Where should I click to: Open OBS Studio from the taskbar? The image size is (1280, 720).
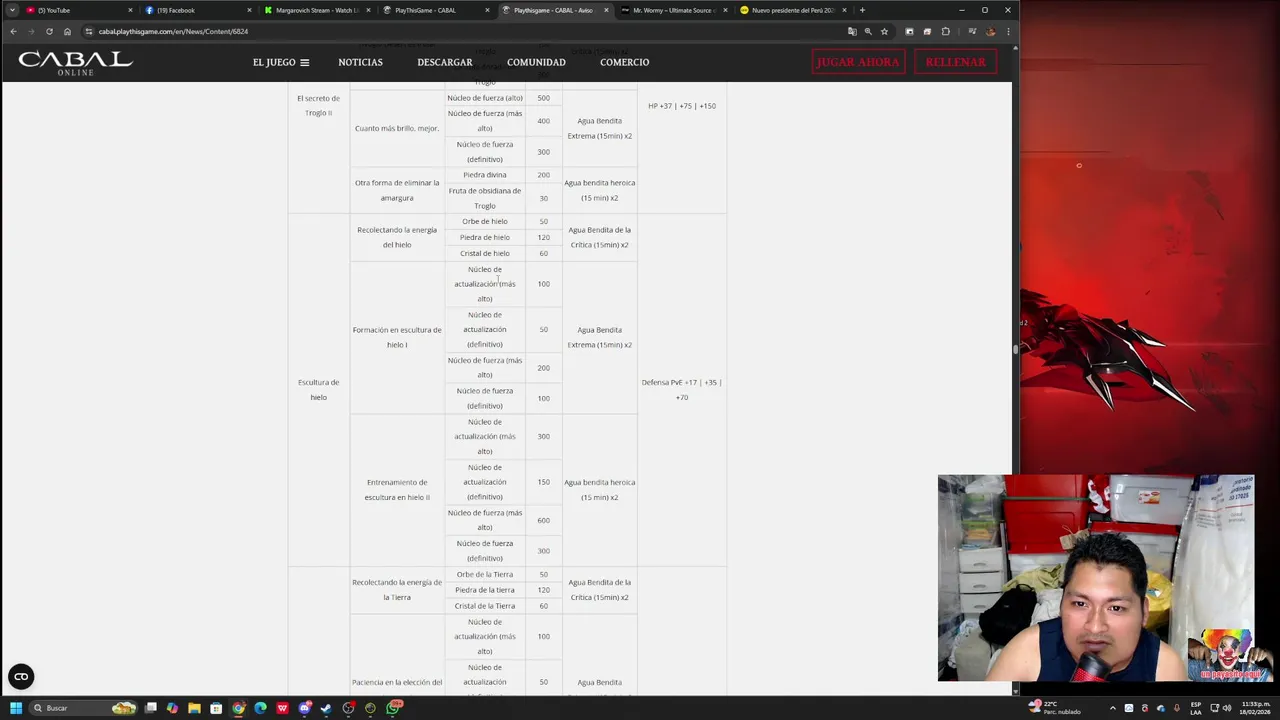coord(348,708)
